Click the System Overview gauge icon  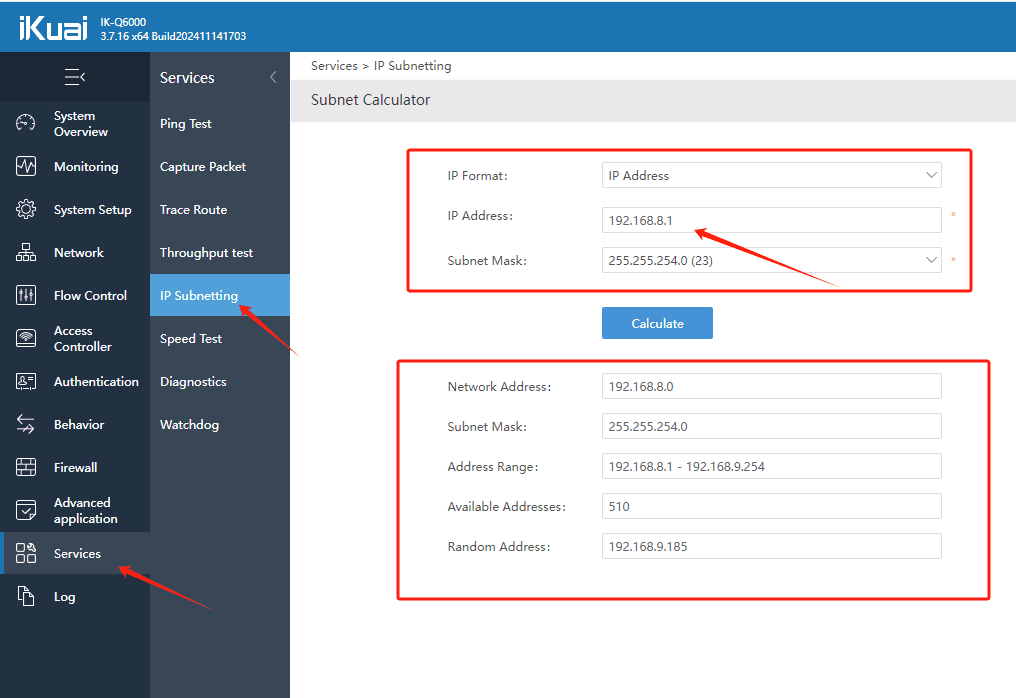(26, 122)
